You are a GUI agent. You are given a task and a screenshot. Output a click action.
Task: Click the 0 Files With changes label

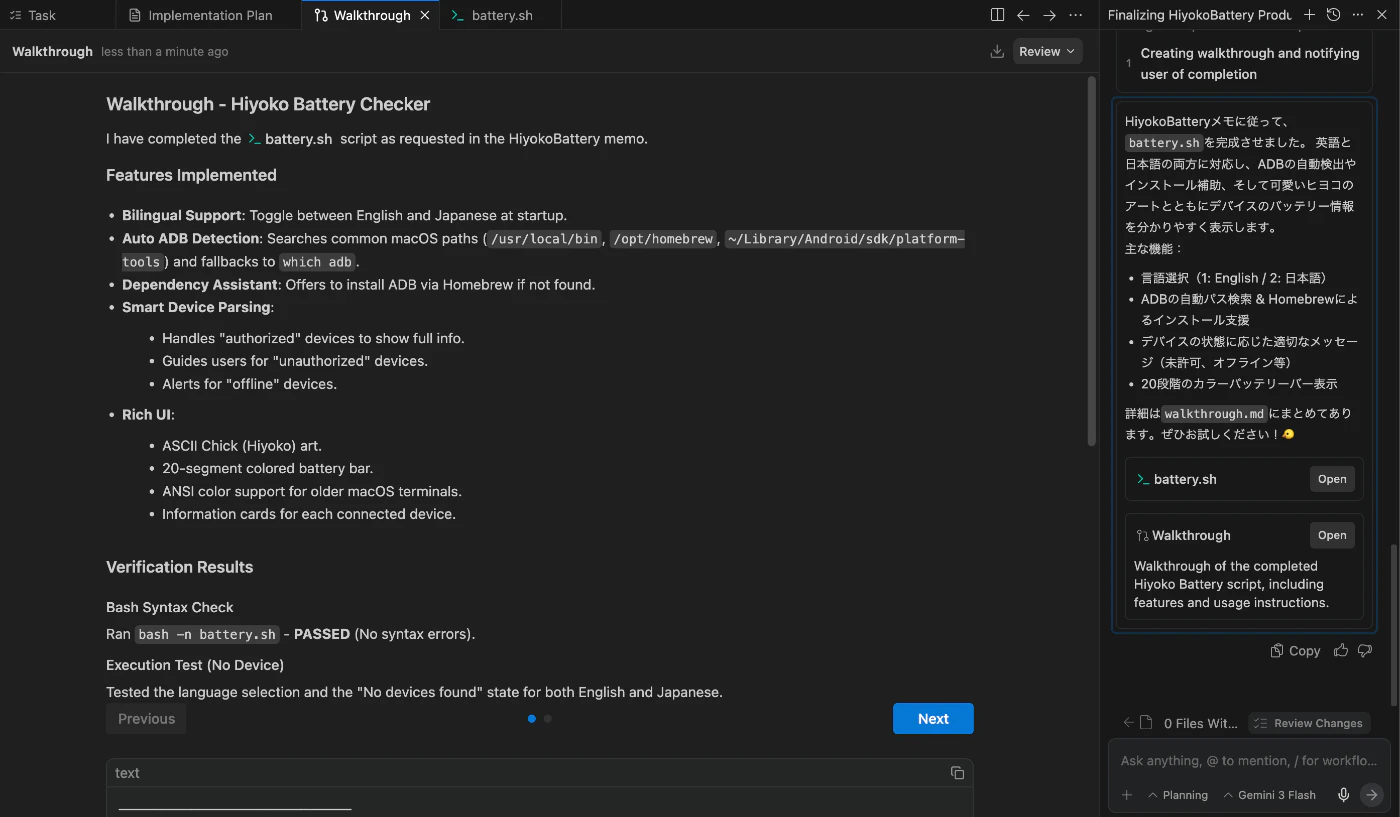click(x=1200, y=723)
